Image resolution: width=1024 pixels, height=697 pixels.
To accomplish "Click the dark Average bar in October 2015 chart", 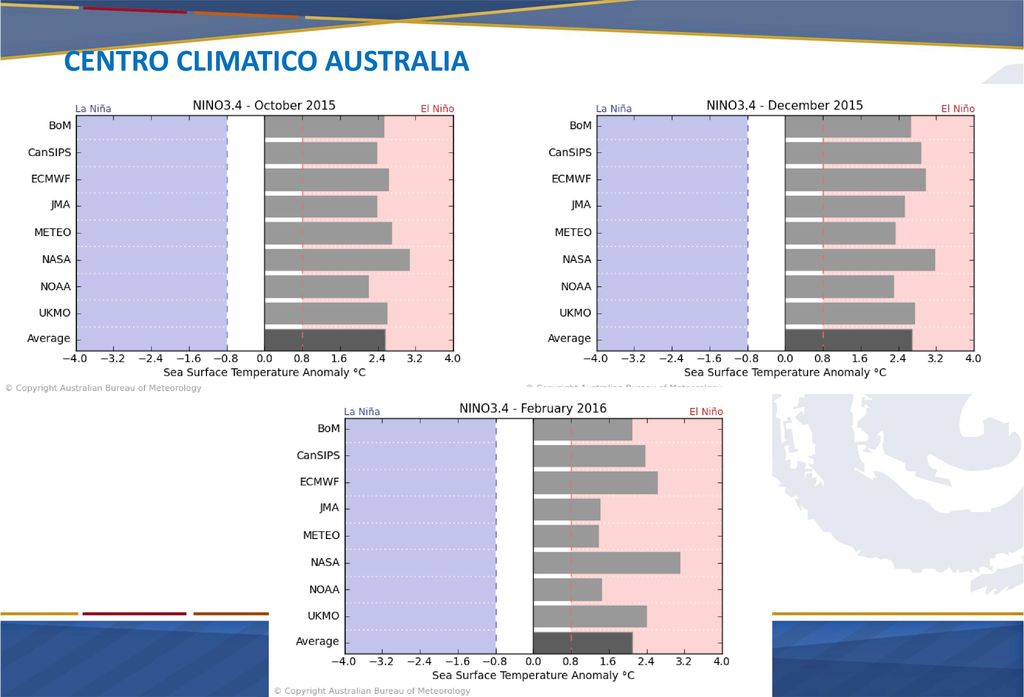I will pyautogui.click(x=325, y=340).
